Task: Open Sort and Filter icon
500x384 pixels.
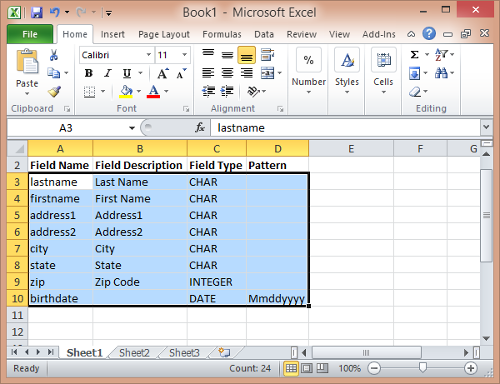Action: [441, 55]
